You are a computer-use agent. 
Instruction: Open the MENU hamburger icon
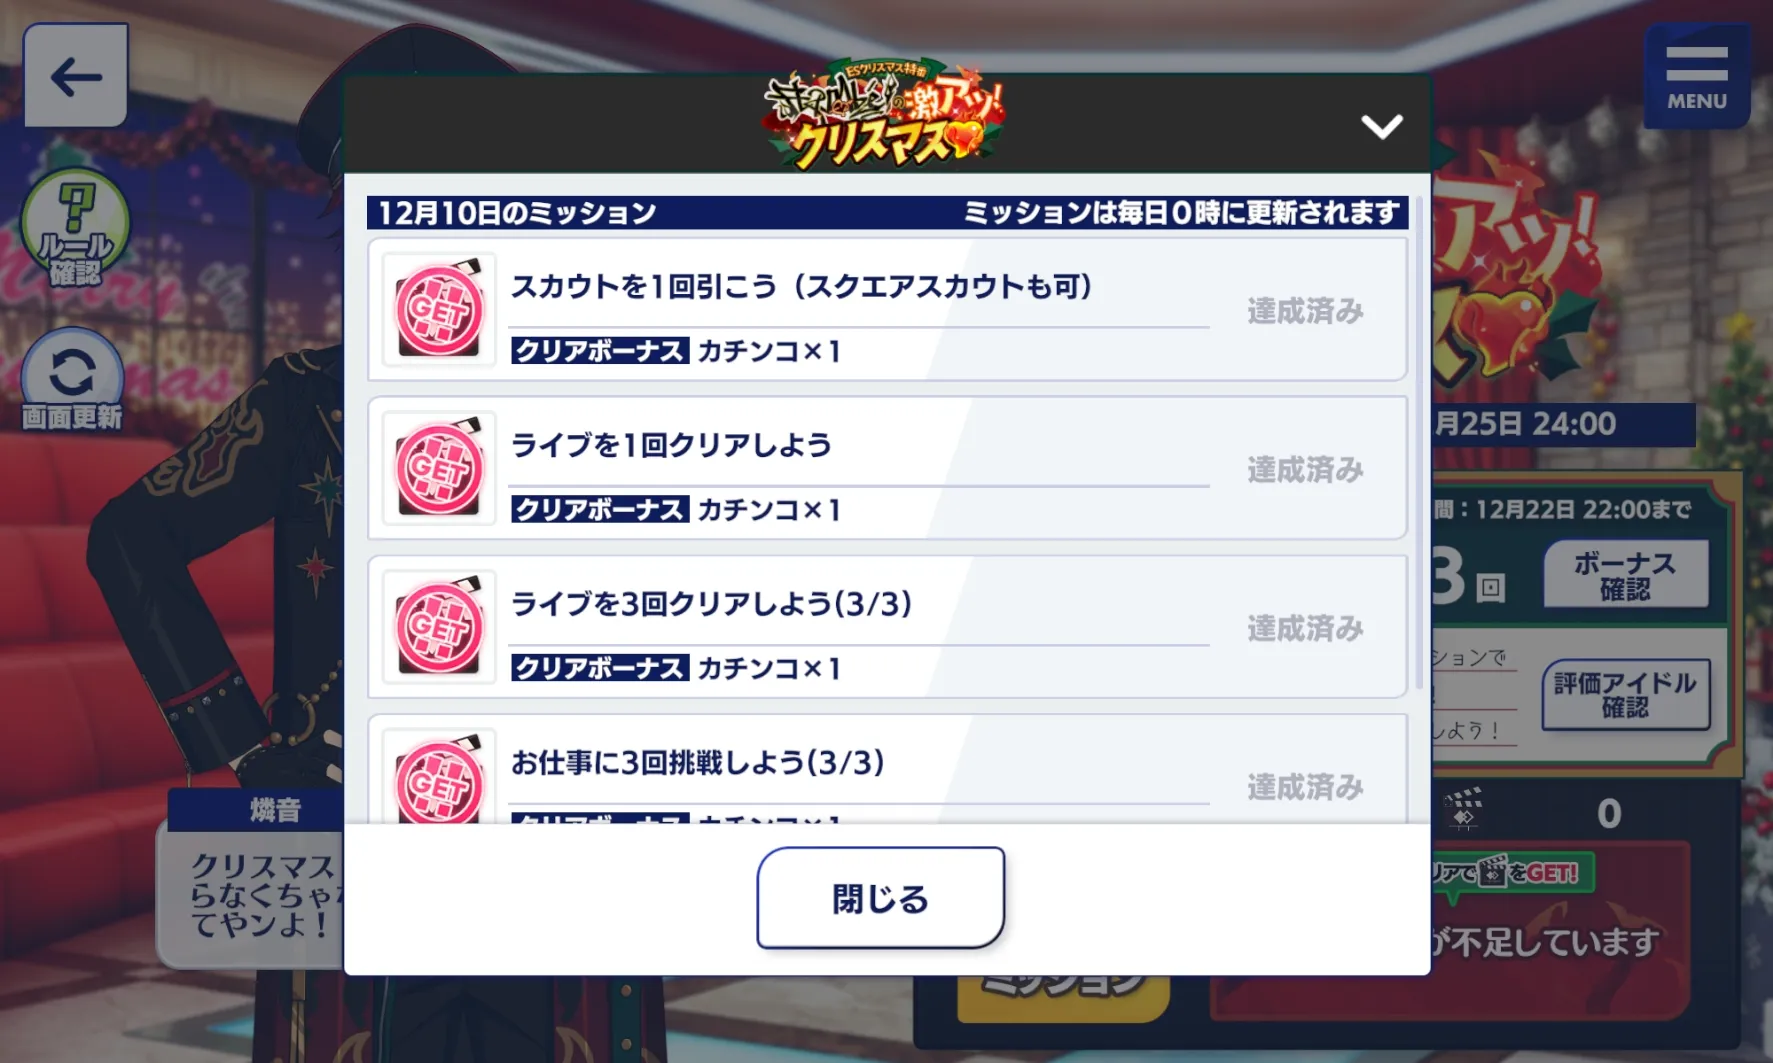point(1696,77)
